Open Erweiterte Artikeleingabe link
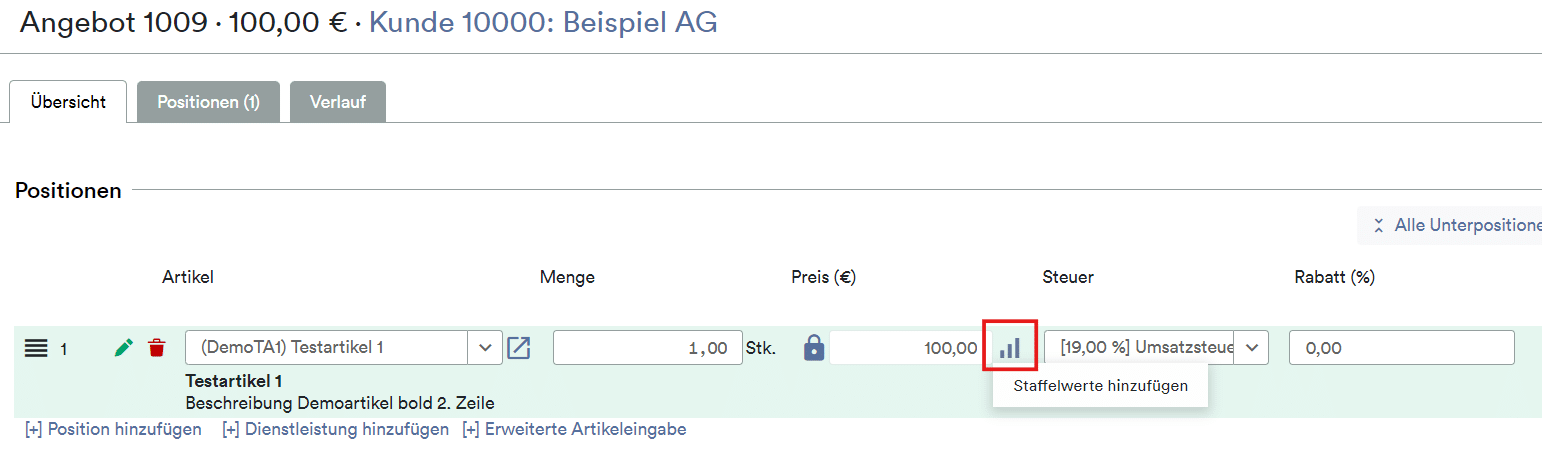Viewport: 1542px width, 472px height. 574,429
